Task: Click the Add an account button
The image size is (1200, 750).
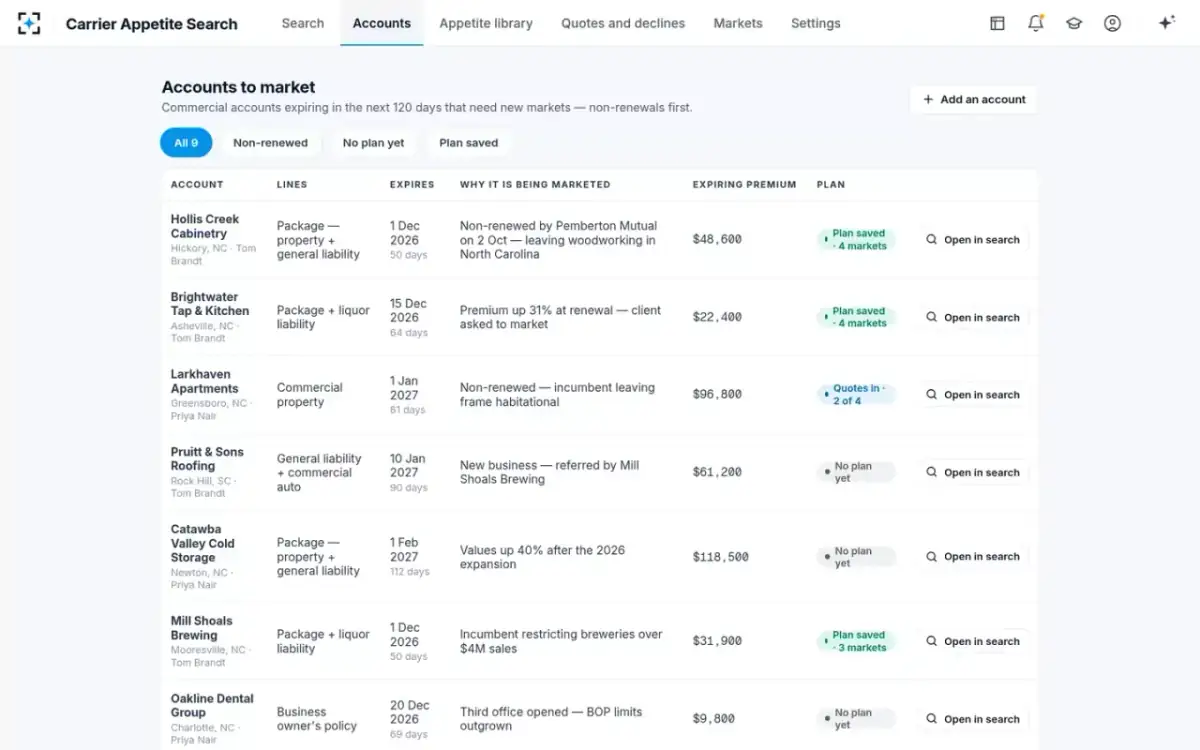Action: [x=974, y=99]
